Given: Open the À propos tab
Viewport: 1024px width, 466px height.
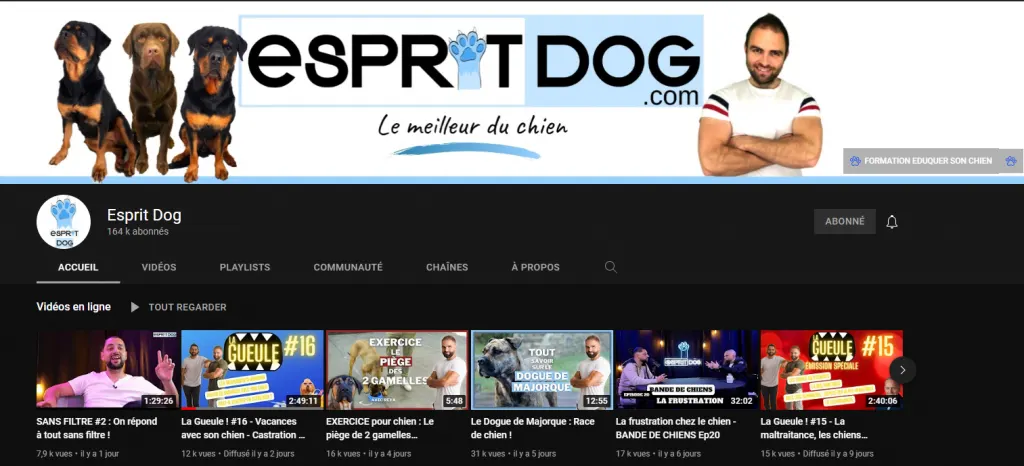Looking at the screenshot, I should (x=536, y=267).
